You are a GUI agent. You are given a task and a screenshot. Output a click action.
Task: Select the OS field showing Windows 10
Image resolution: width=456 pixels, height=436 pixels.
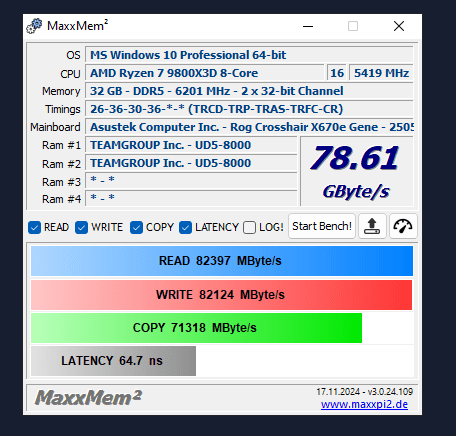pyautogui.click(x=249, y=55)
